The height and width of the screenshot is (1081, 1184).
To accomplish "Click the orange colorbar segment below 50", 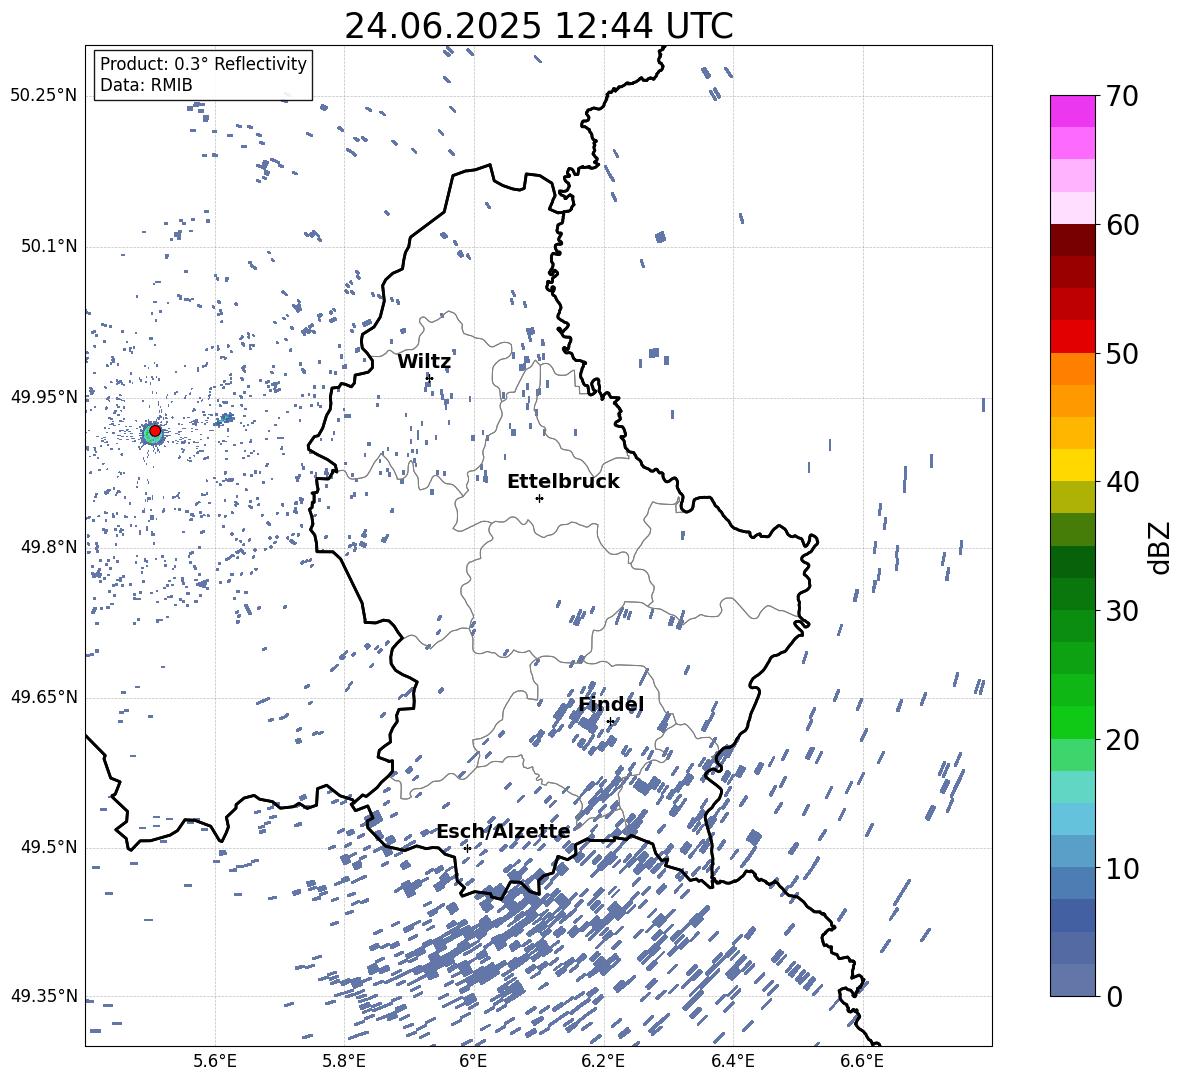I will pos(1072,368).
